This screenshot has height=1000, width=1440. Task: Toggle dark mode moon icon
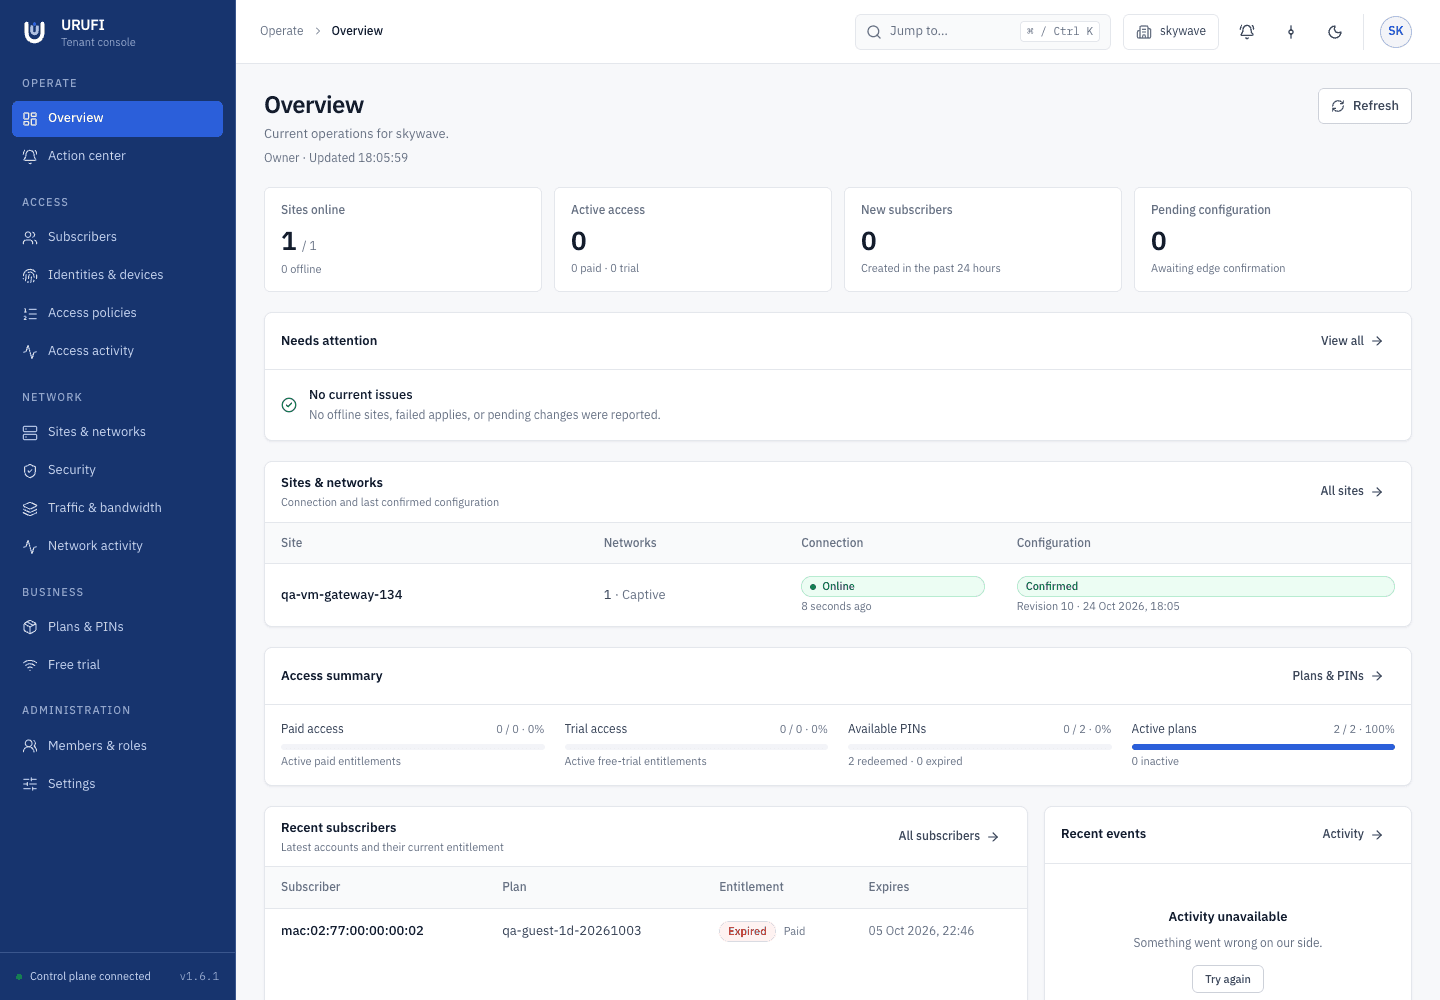(x=1335, y=32)
